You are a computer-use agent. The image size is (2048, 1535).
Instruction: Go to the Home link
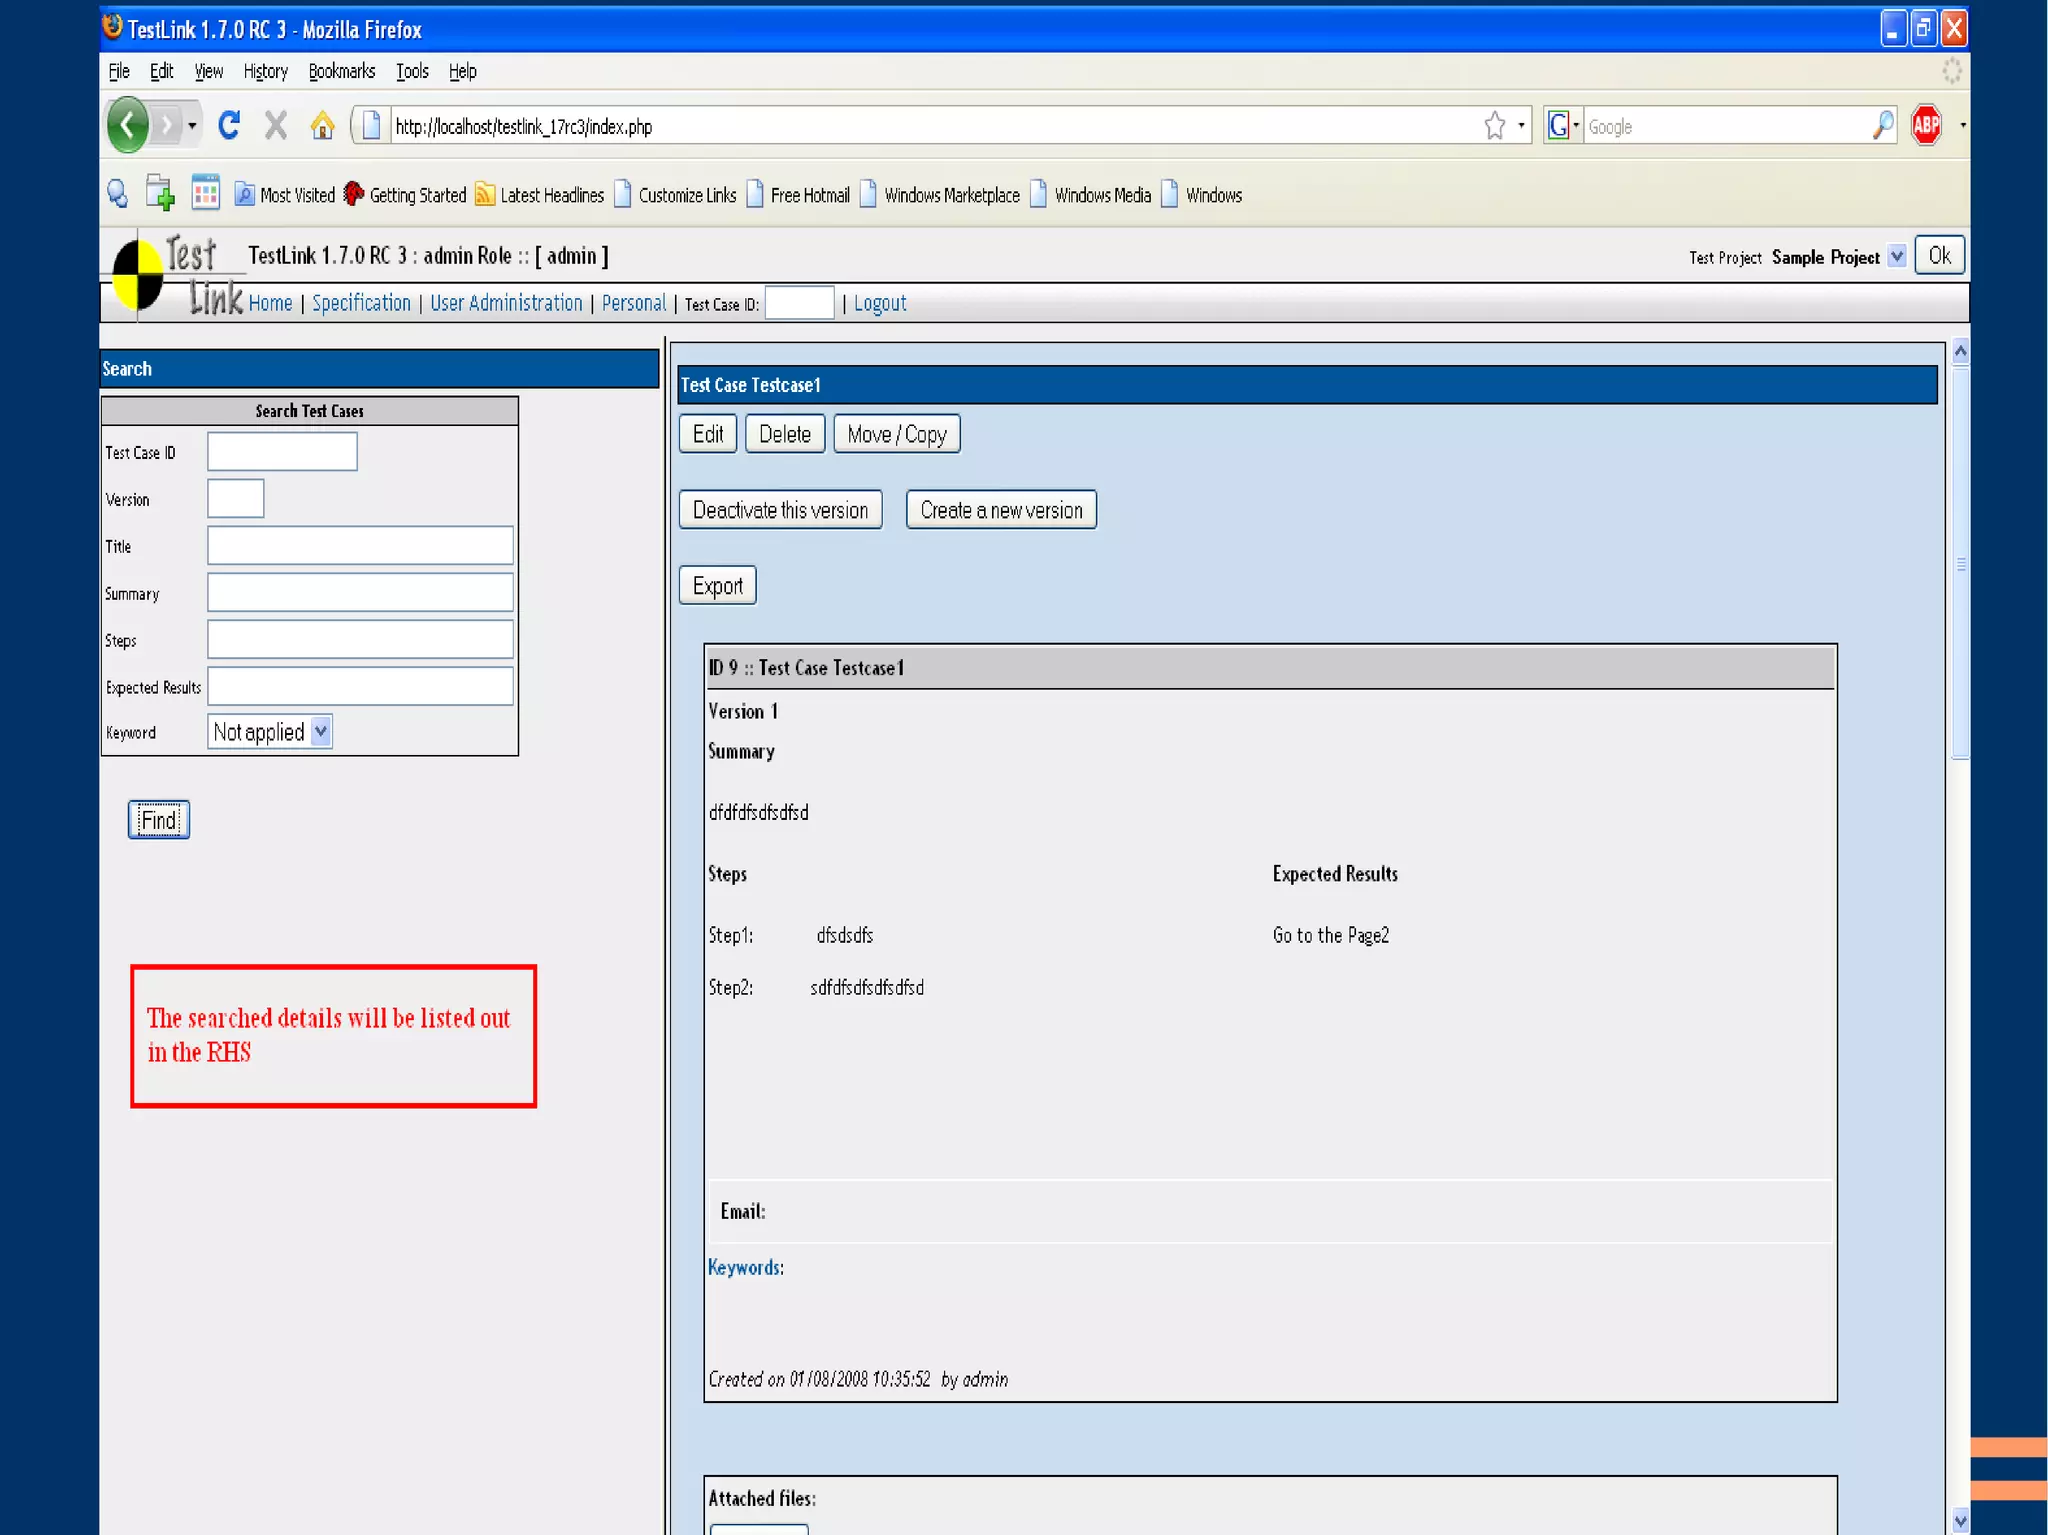point(270,303)
